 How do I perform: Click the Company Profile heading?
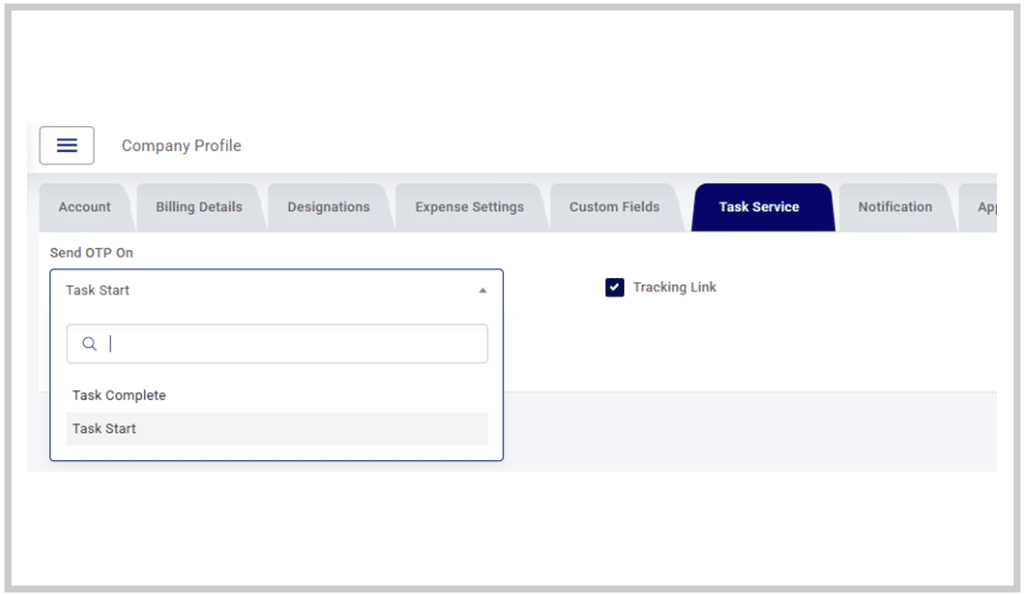click(181, 146)
